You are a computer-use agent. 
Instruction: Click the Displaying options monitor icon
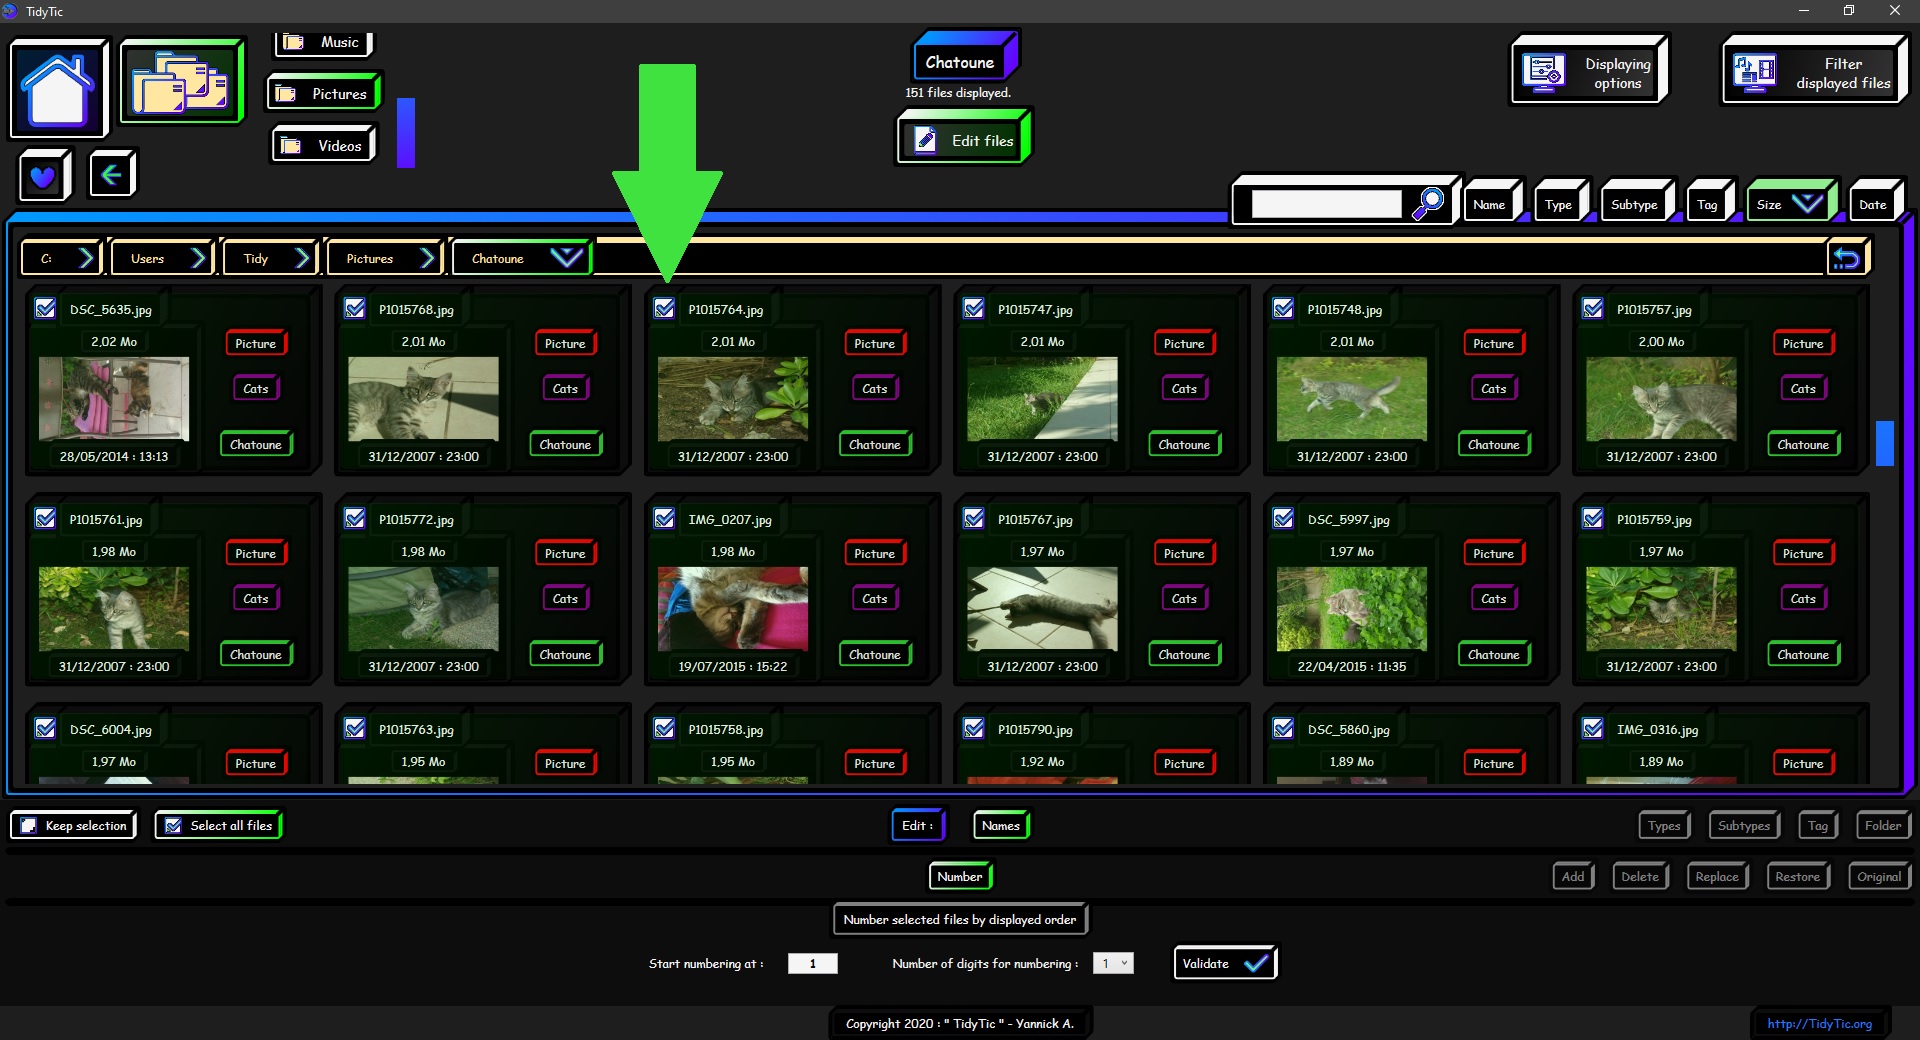click(x=1543, y=73)
